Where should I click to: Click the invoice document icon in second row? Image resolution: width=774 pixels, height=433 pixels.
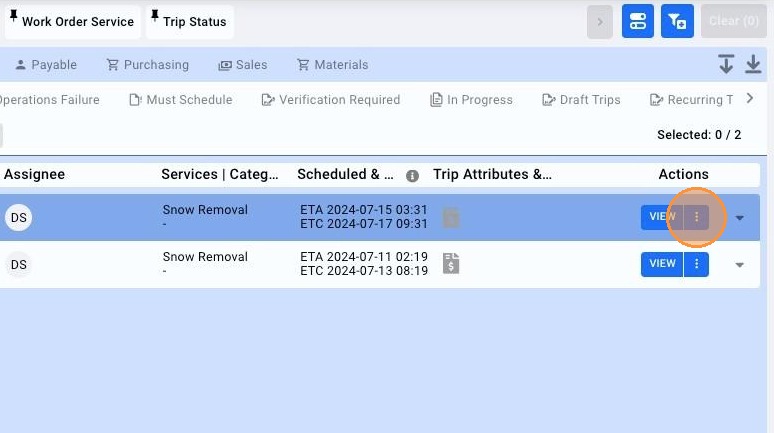[451, 264]
